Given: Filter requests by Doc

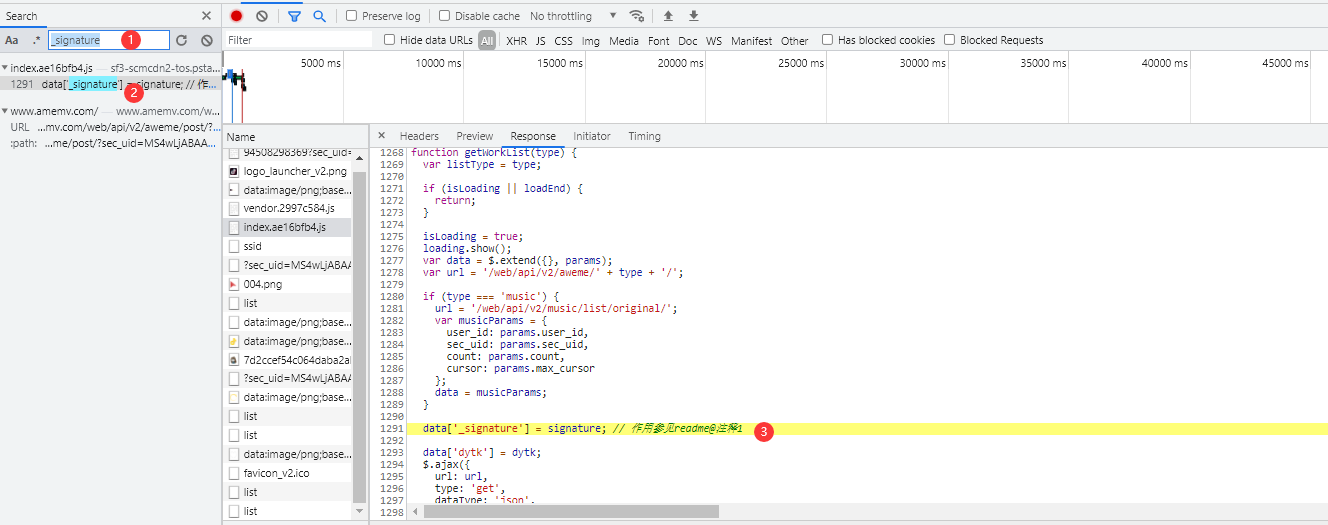Looking at the screenshot, I should tap(688, 40).
